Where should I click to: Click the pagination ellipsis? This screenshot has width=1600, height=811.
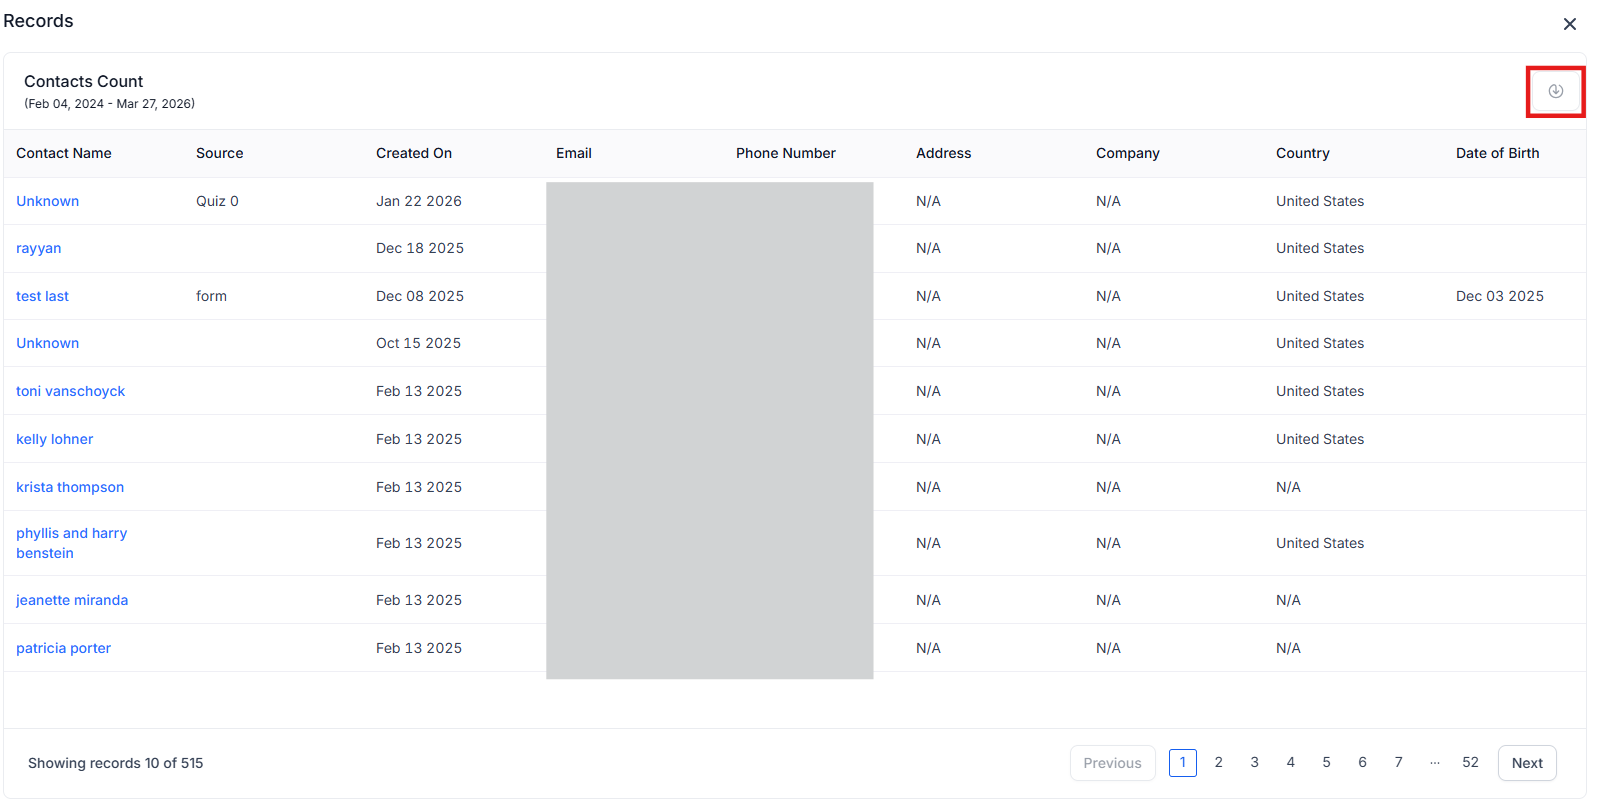[x=1434, y=762]
